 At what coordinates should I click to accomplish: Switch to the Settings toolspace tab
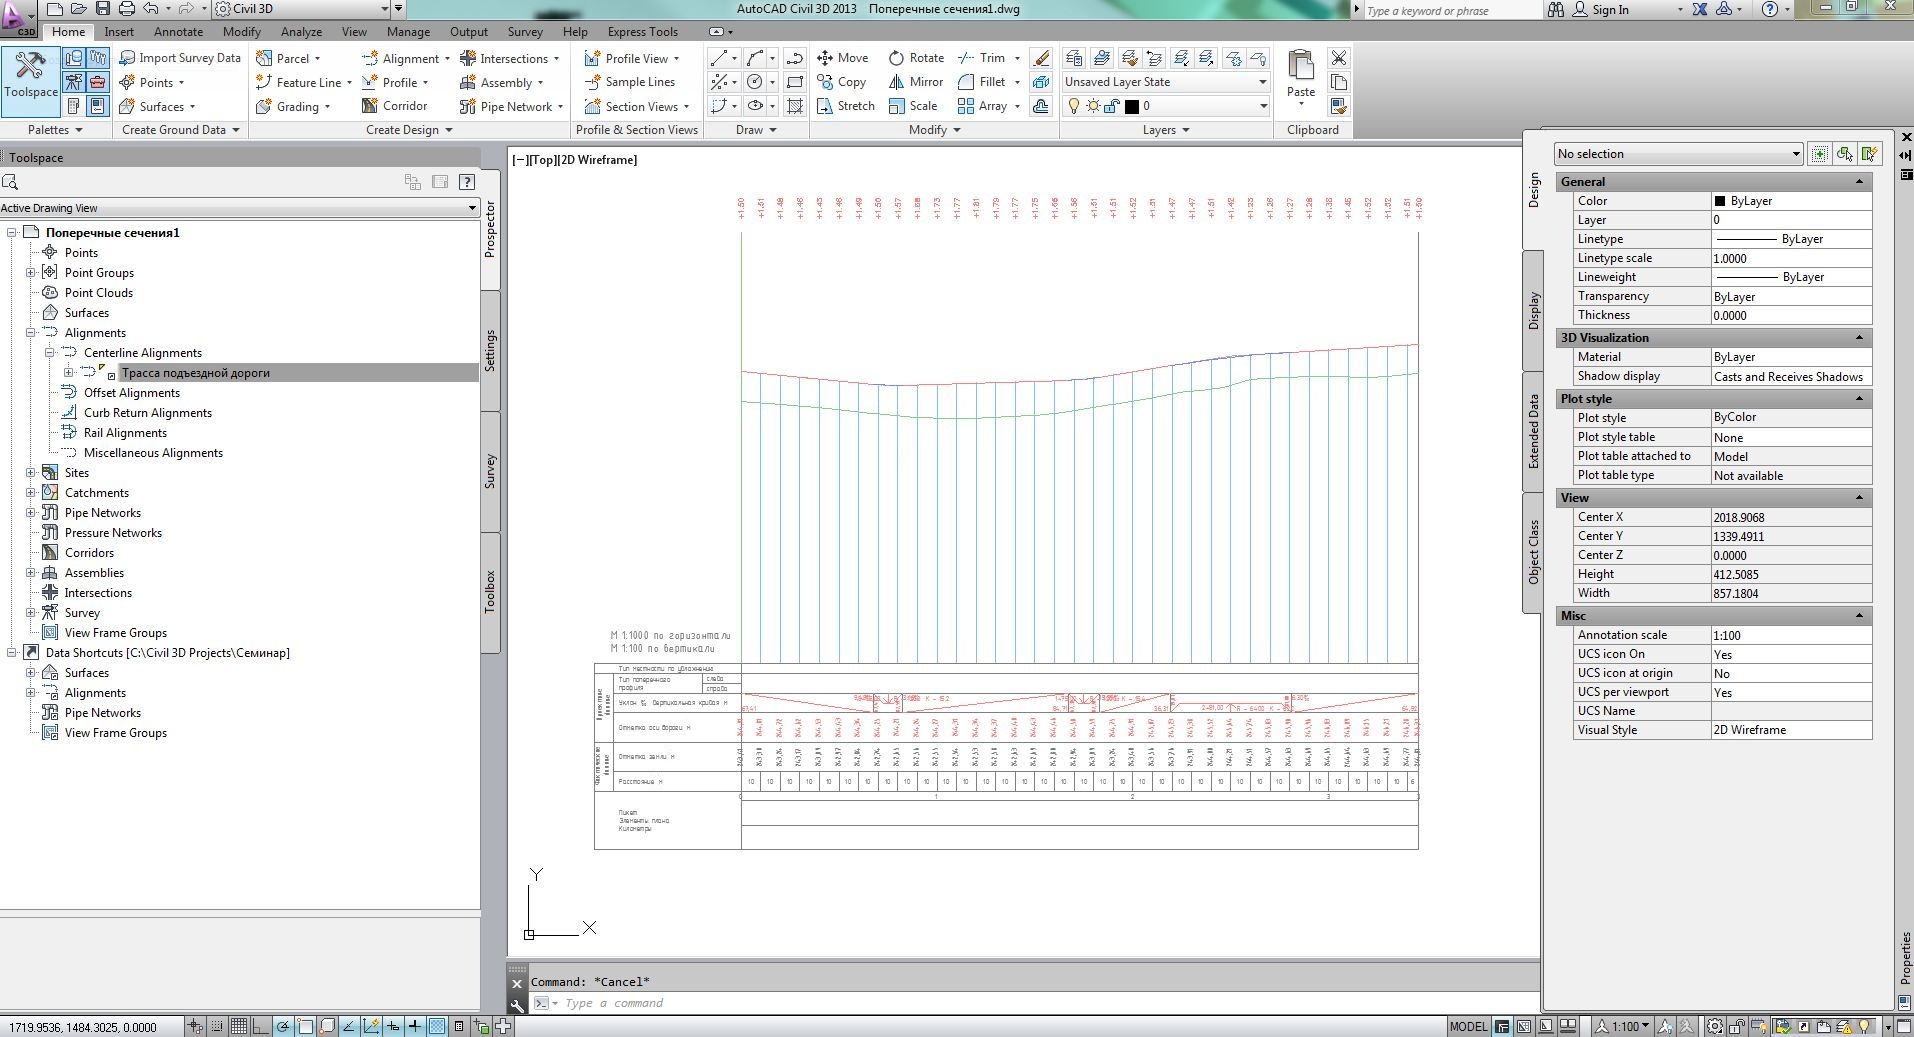pyautogui.click(x=490, y=350)
